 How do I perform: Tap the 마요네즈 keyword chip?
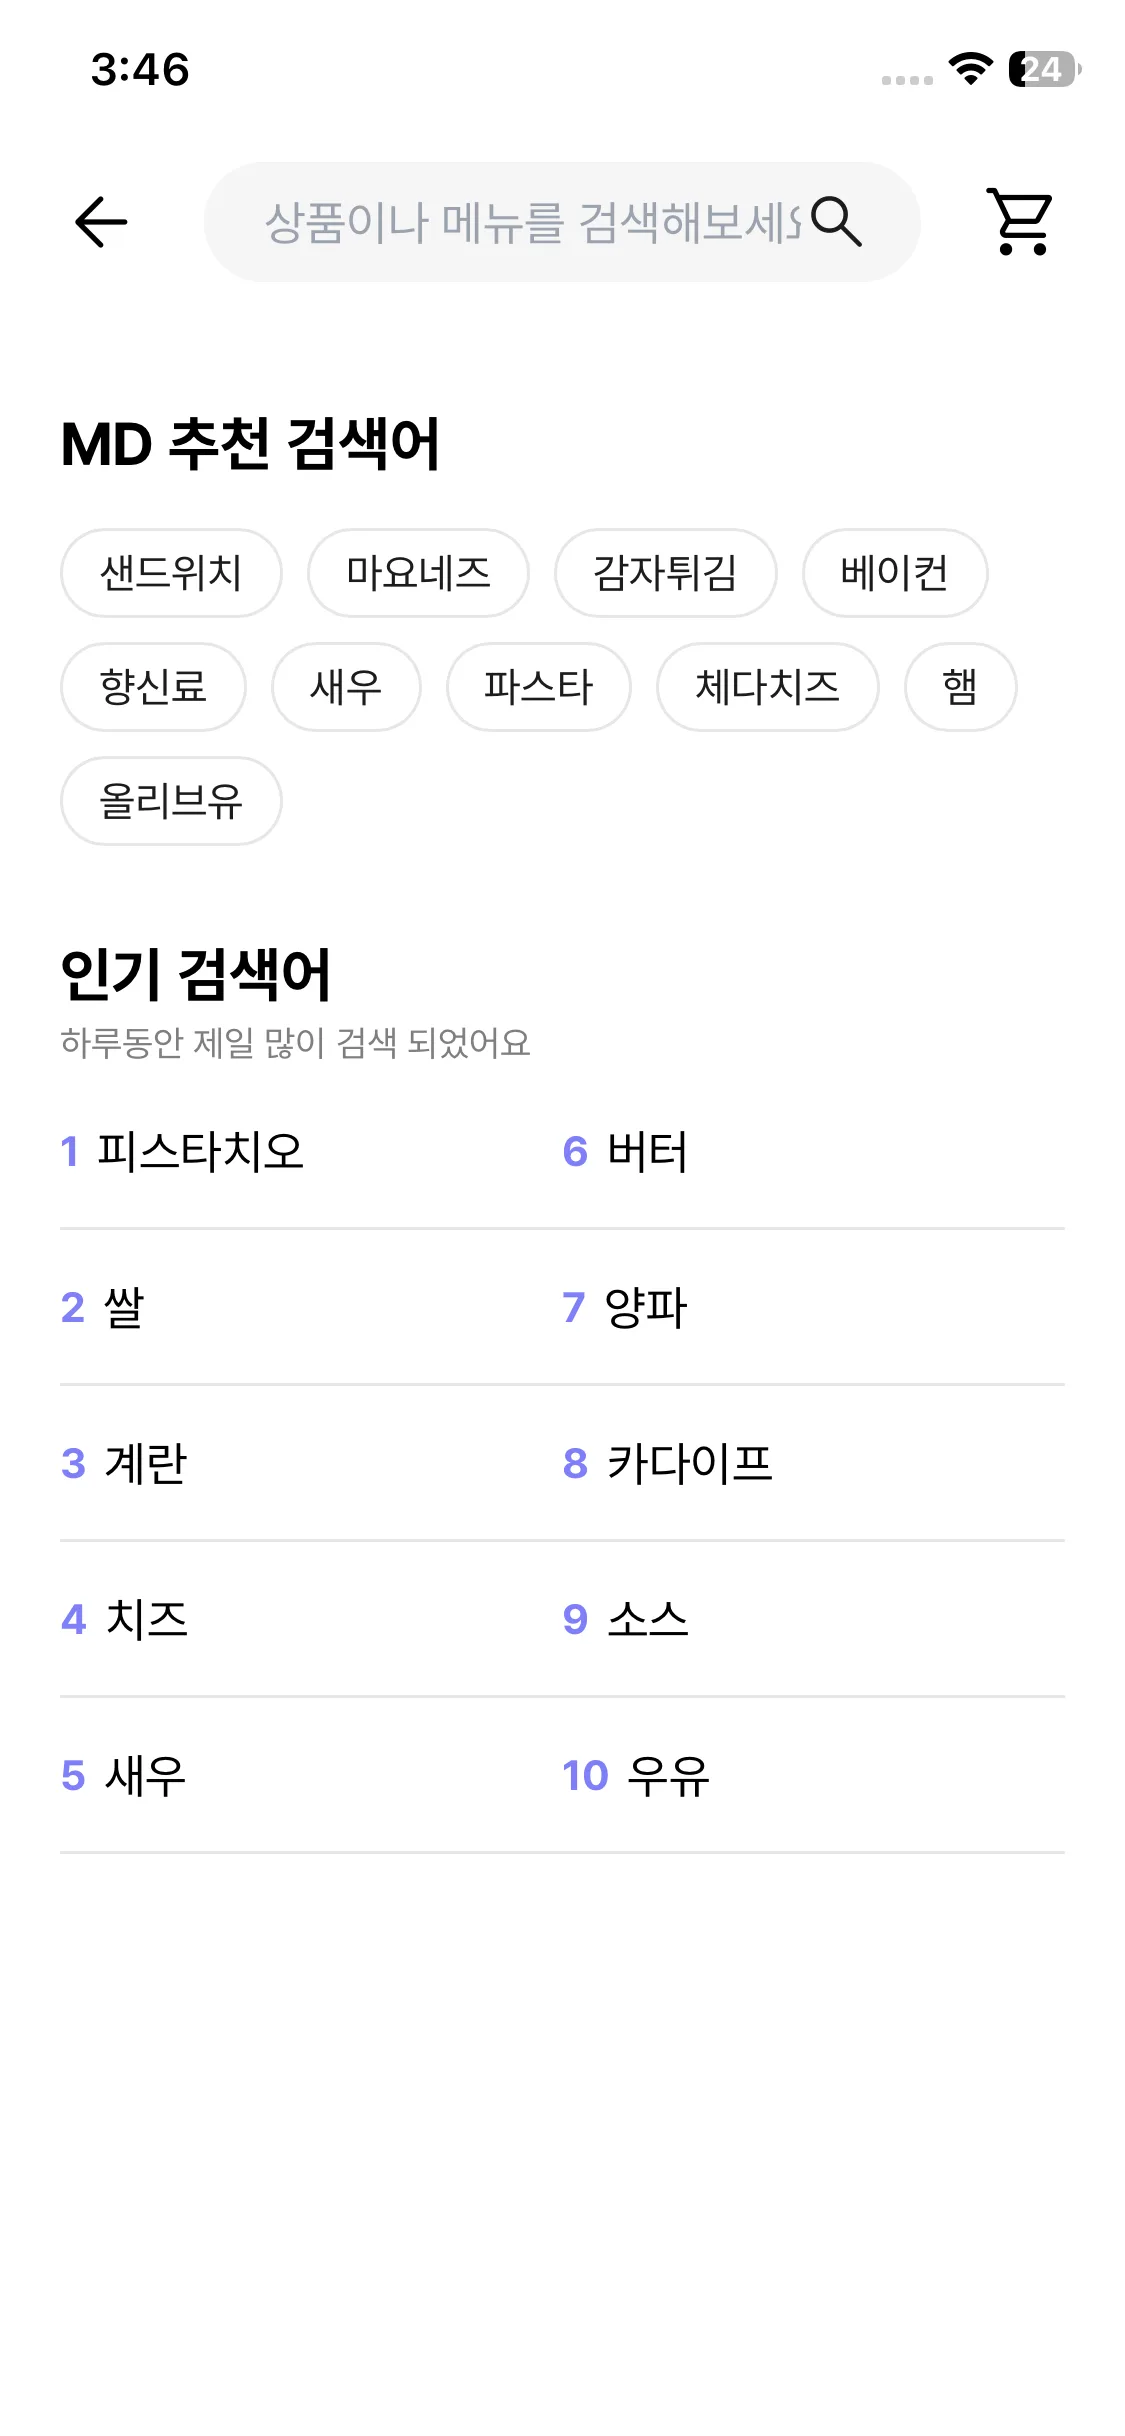(418, 573)
